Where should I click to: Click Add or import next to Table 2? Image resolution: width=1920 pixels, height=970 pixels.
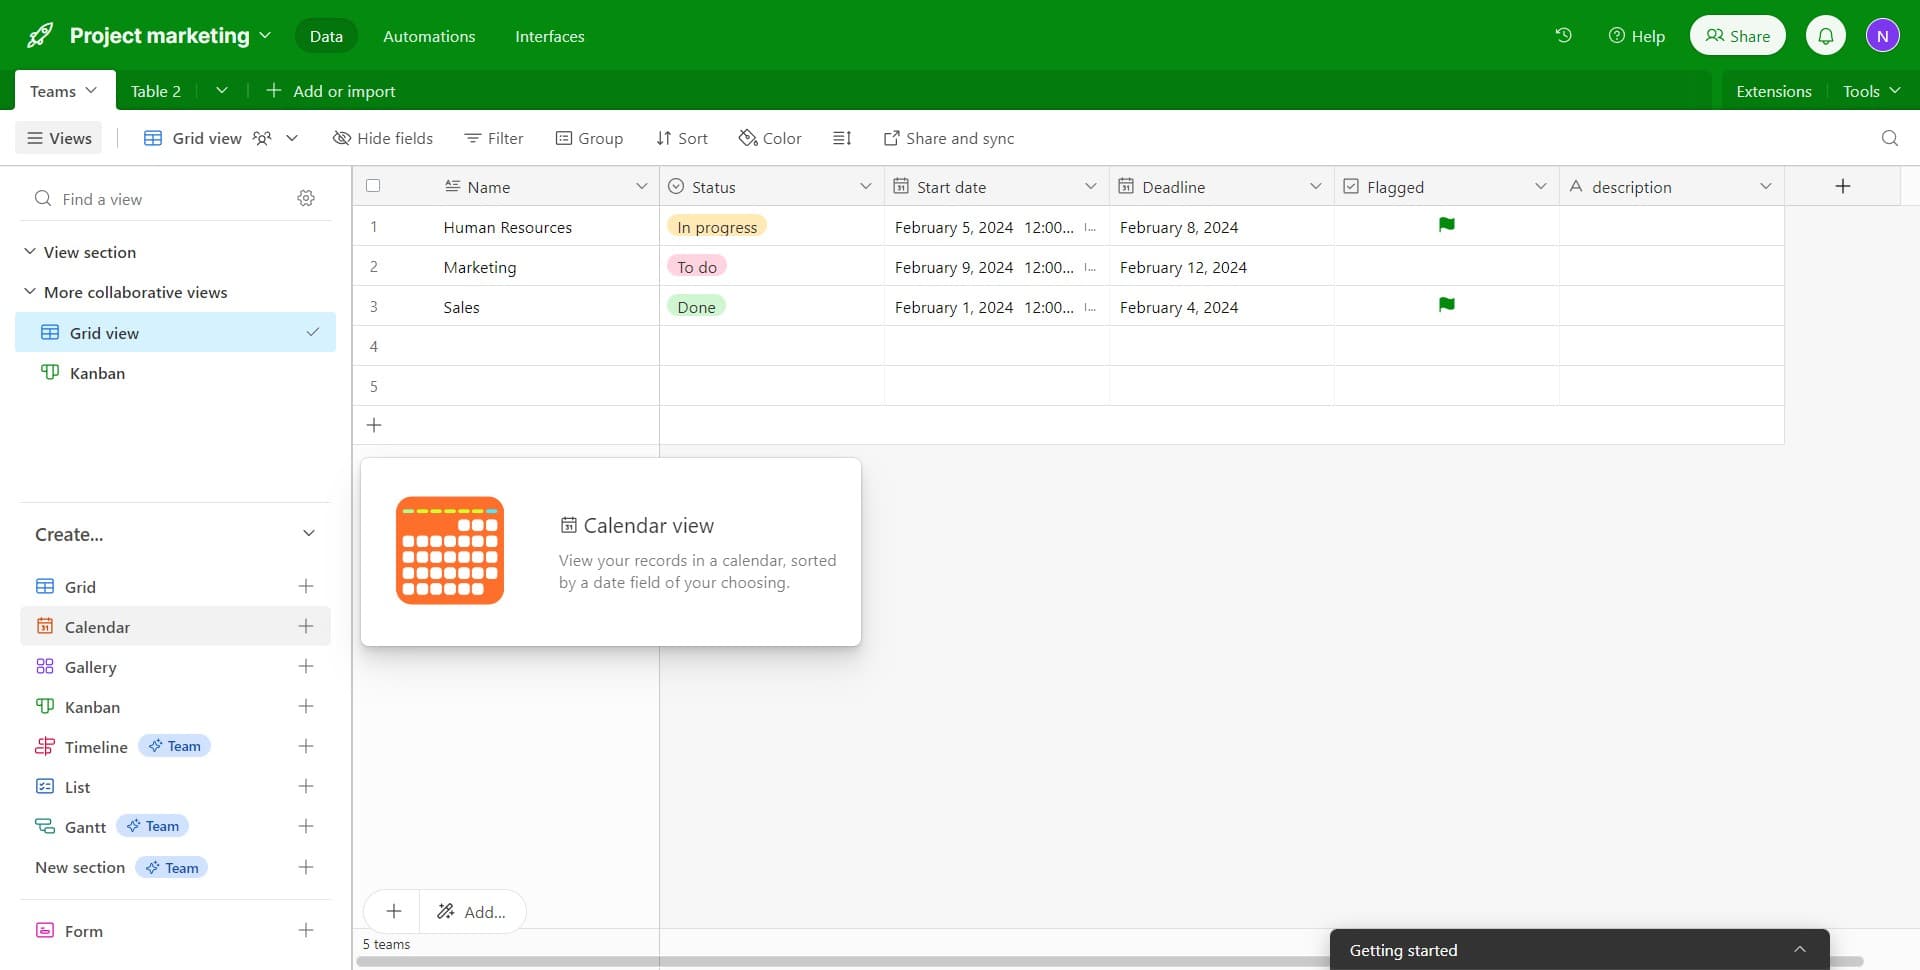331,90
